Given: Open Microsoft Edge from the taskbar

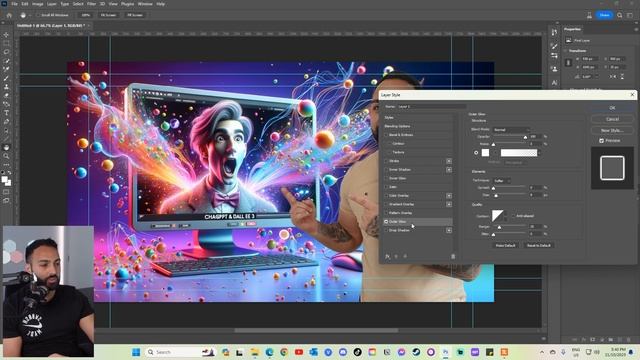Looking at the screenshot, I should 269,352.
